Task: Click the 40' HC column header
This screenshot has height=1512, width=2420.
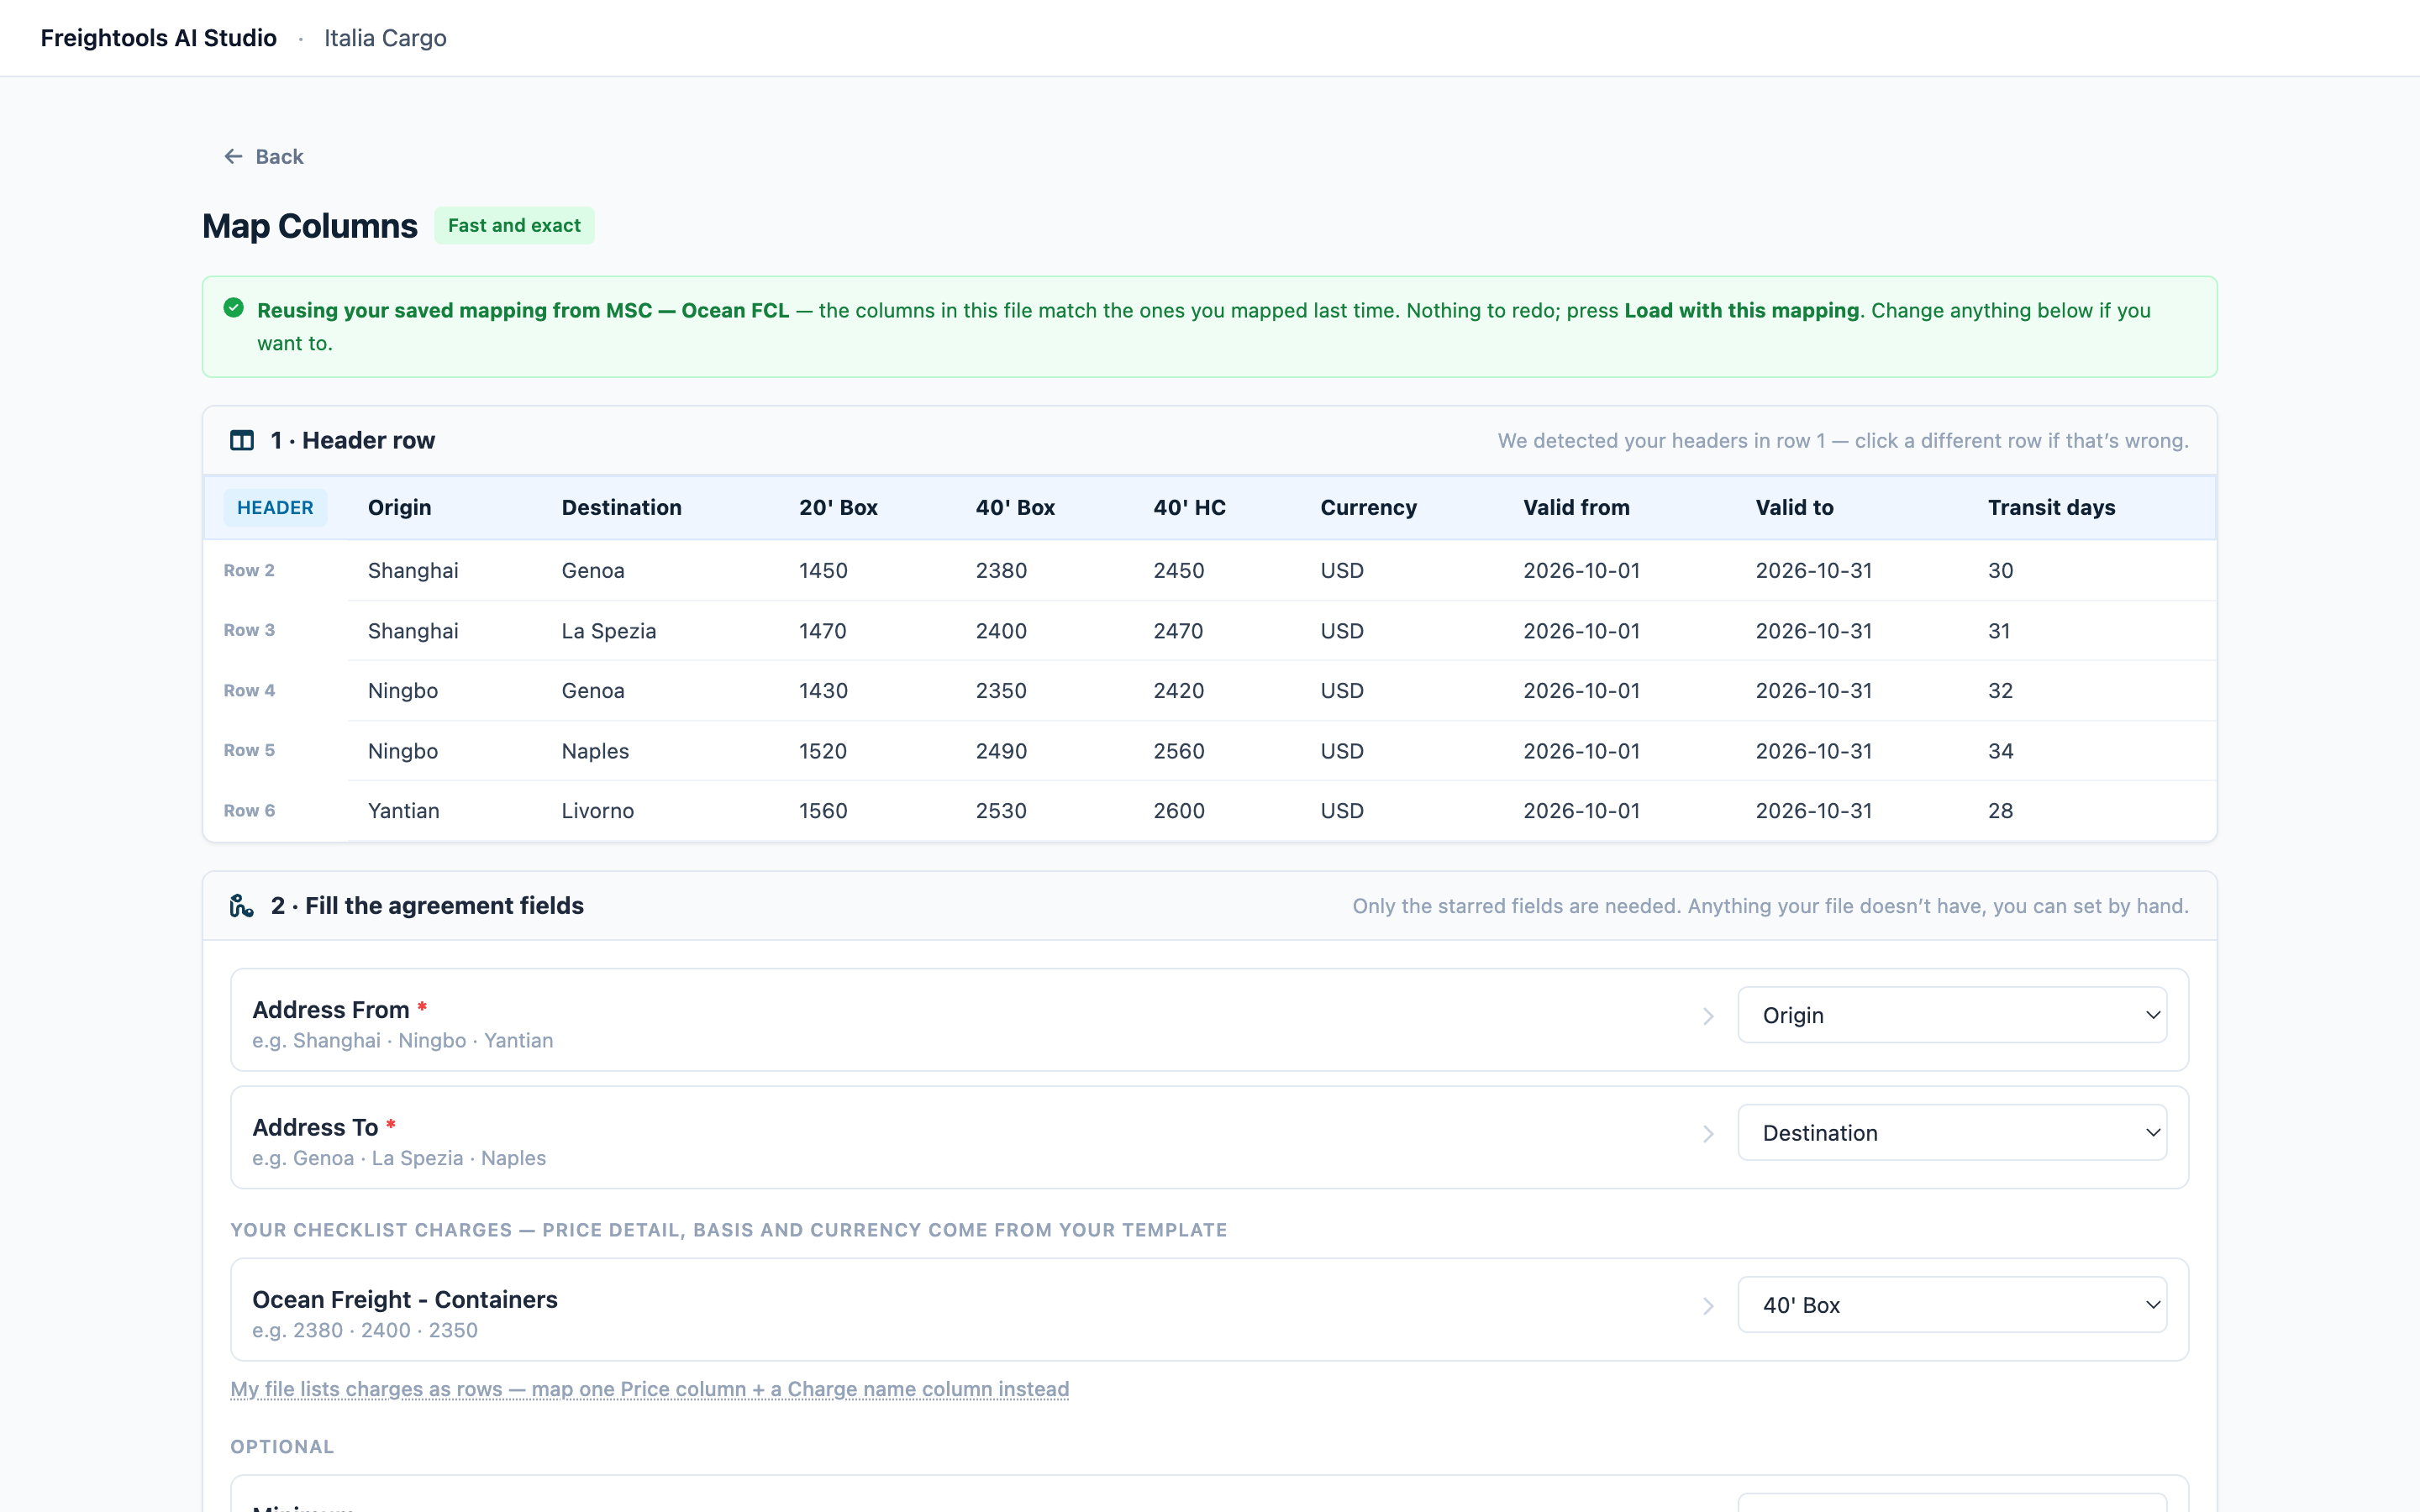Action: [1189, 508]
